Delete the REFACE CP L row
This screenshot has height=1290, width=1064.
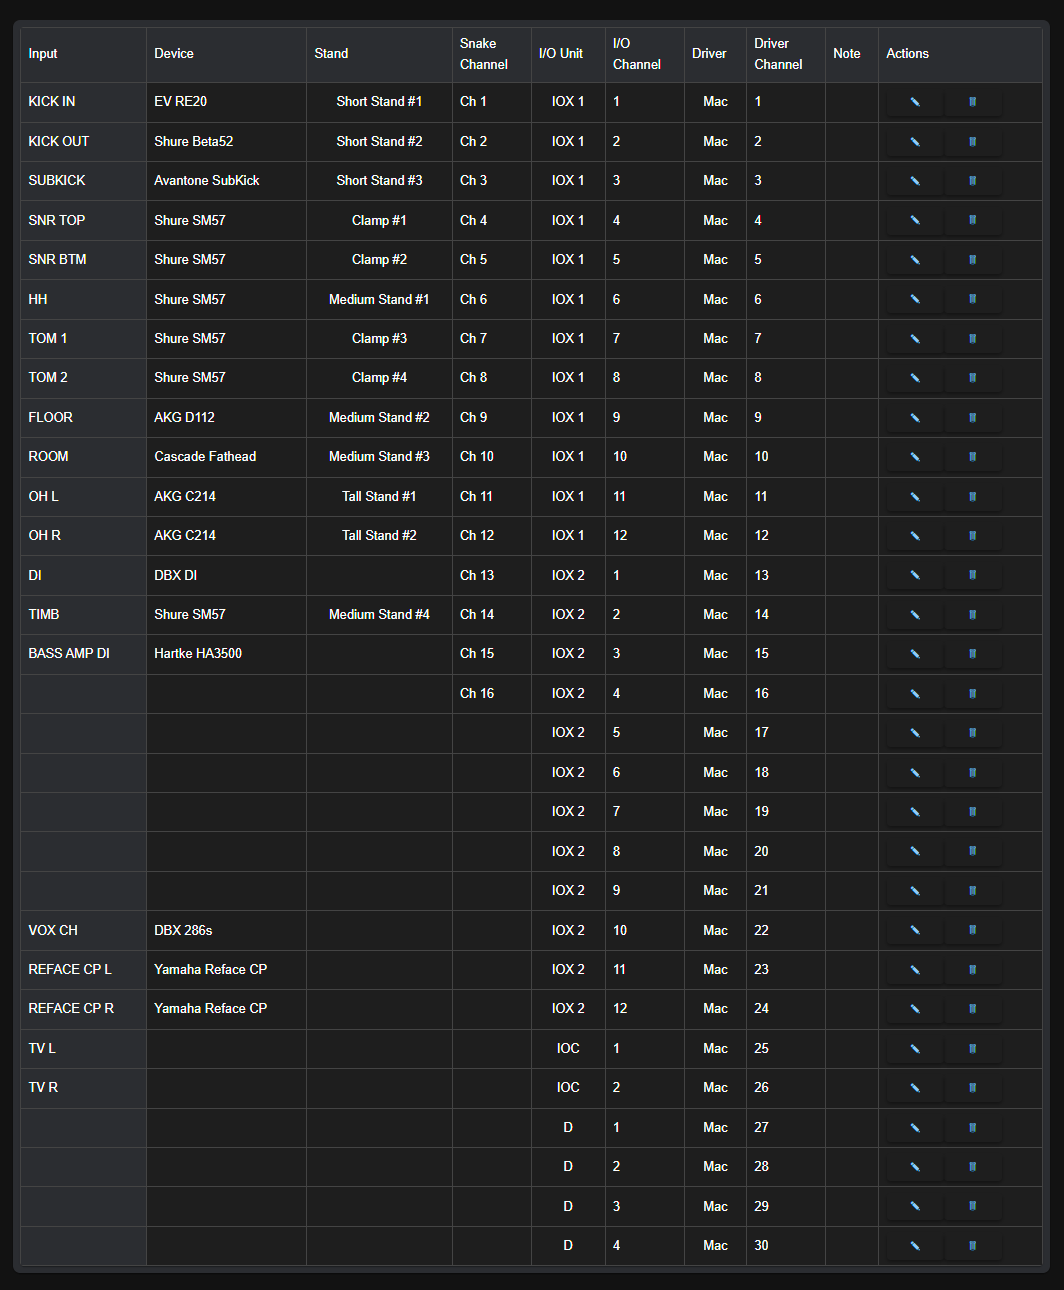point(973,969)
